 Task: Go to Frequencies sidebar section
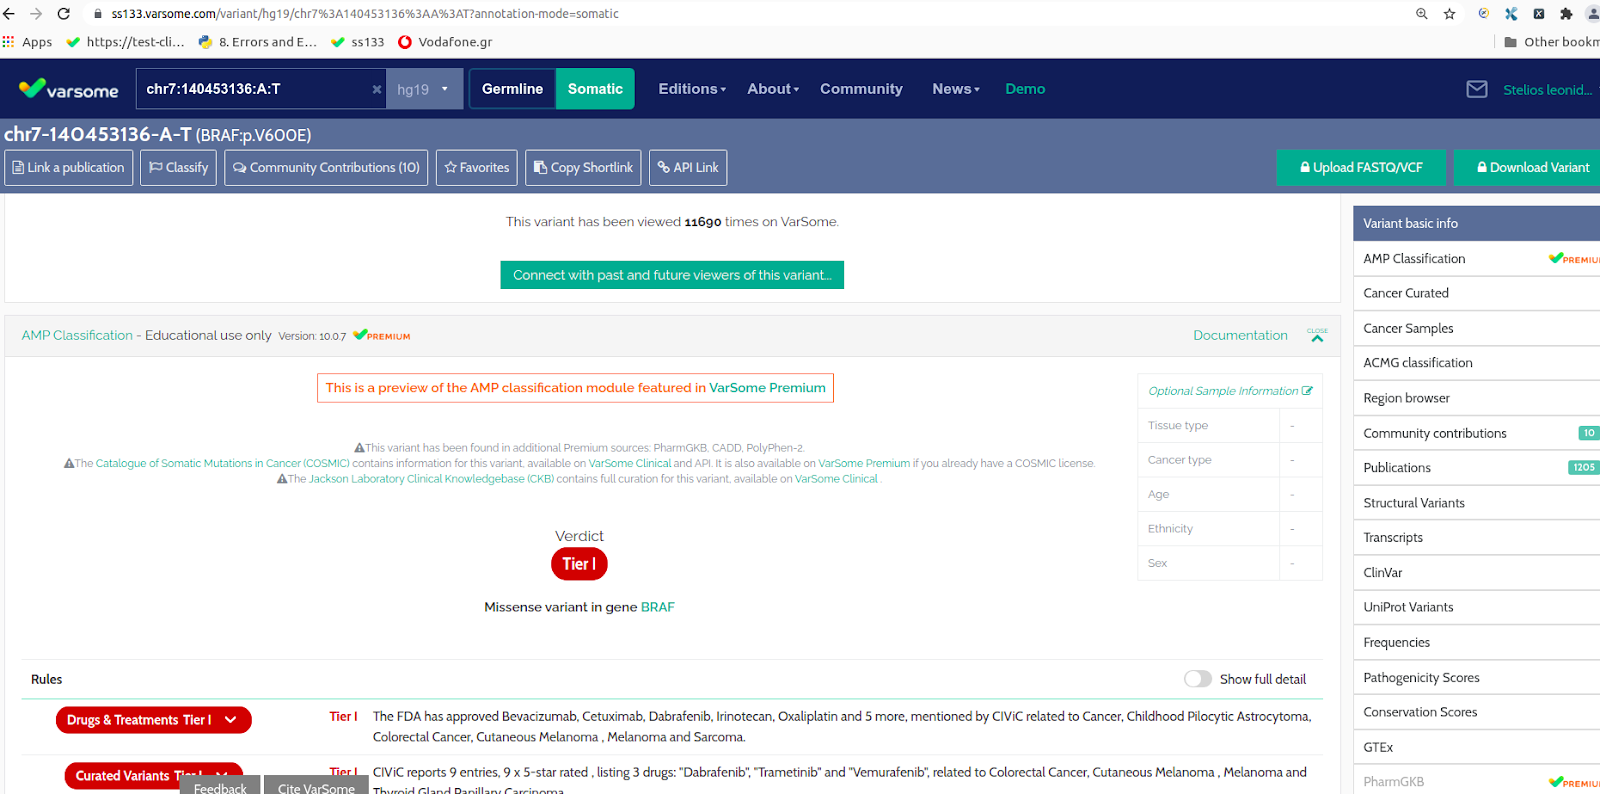coord(1476,642)
